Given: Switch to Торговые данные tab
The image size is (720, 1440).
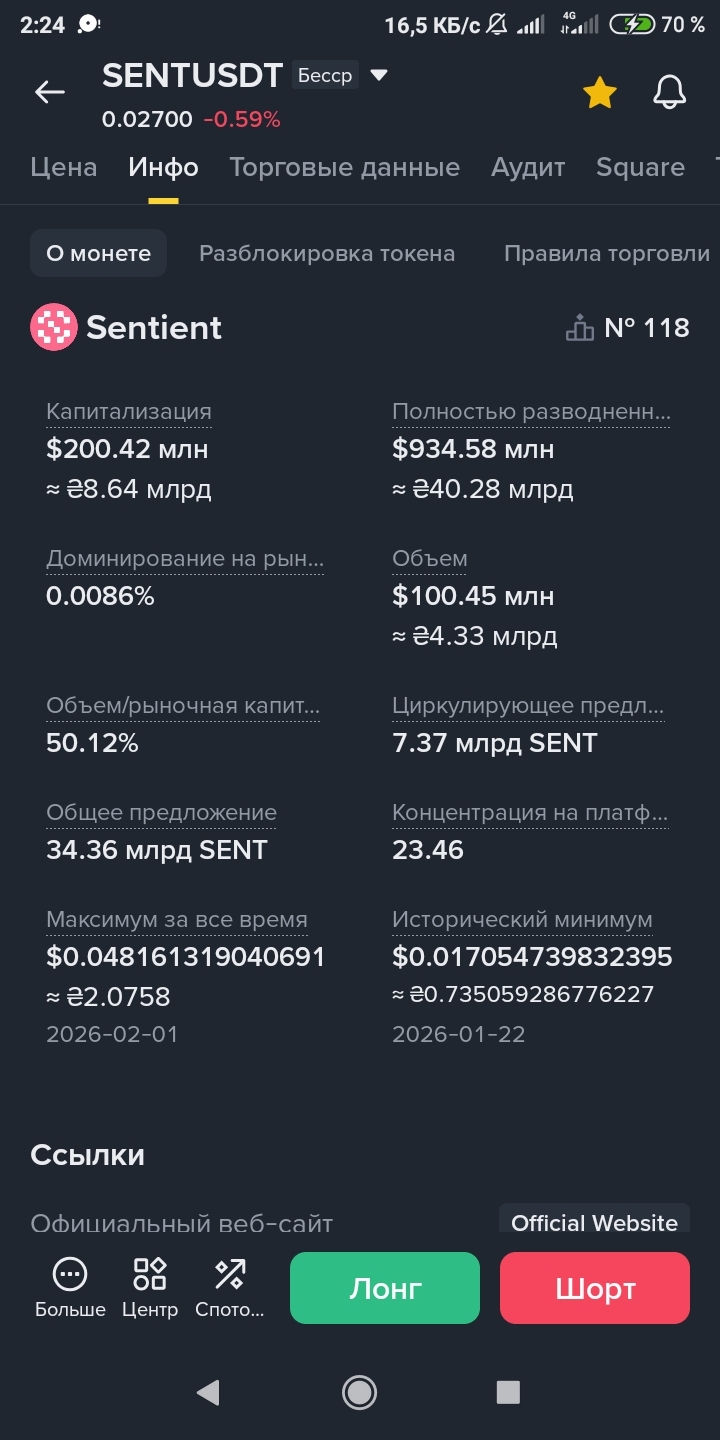Looking at the screenshot, I should point(345,167).
